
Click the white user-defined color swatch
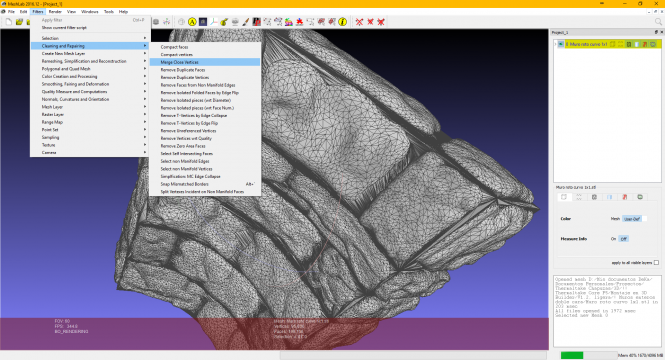click(x=645, y=219)
